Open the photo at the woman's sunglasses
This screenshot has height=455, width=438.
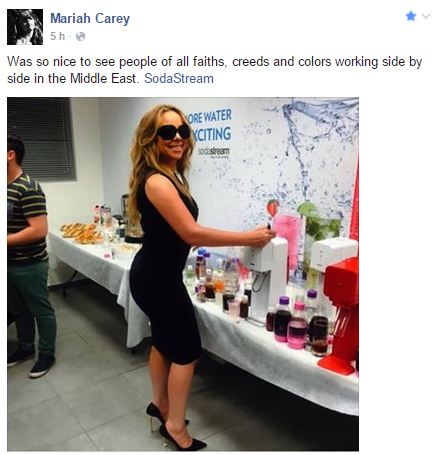pyautogui.click(x=173, y=131)
